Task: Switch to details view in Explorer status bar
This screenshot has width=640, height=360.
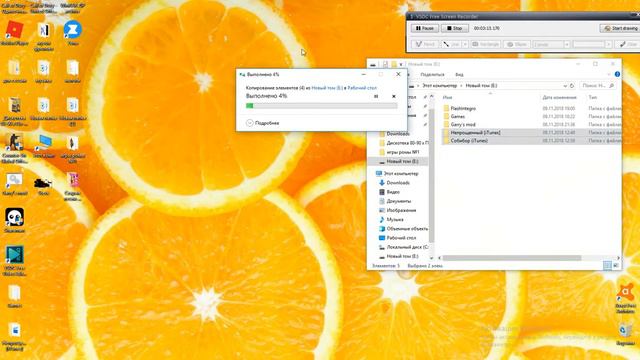Action: coord(607,266)
